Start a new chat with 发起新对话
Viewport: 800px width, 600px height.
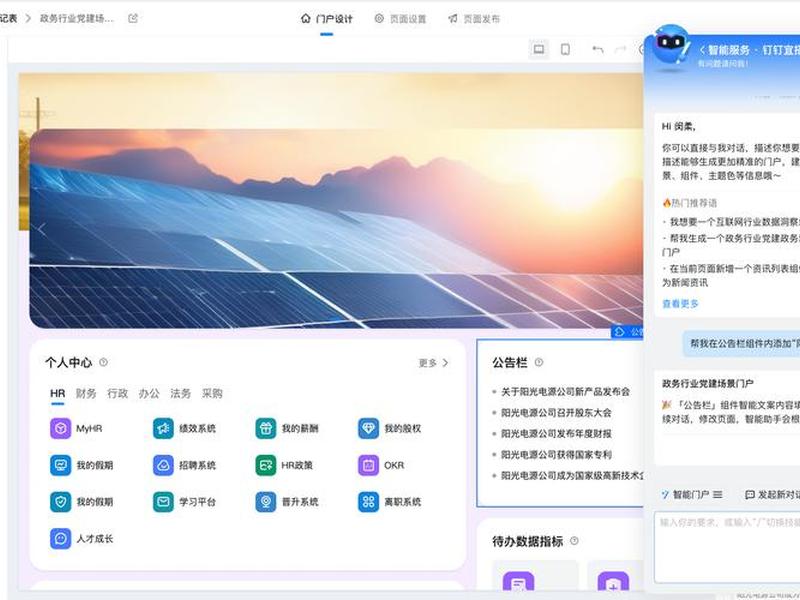point(772,494)
